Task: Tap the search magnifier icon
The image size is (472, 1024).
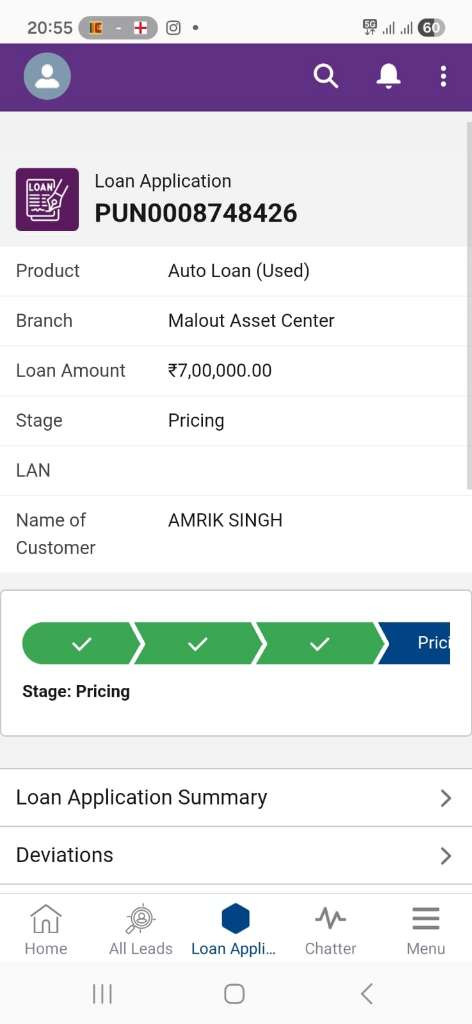Action: point(325,76)
